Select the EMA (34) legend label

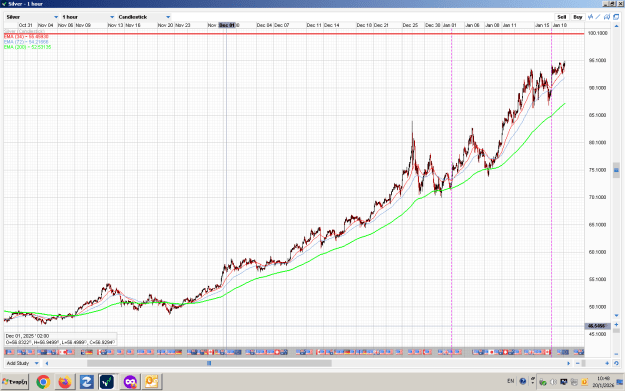26,37
